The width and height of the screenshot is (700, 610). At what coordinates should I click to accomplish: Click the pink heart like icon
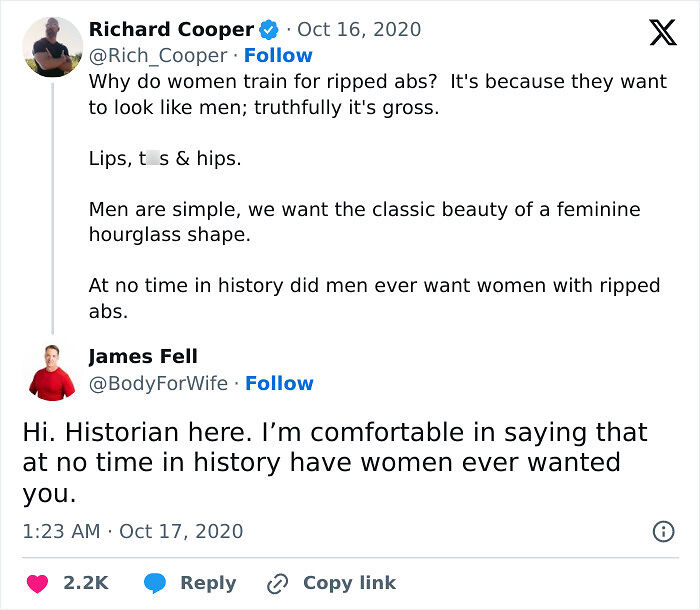37,584
